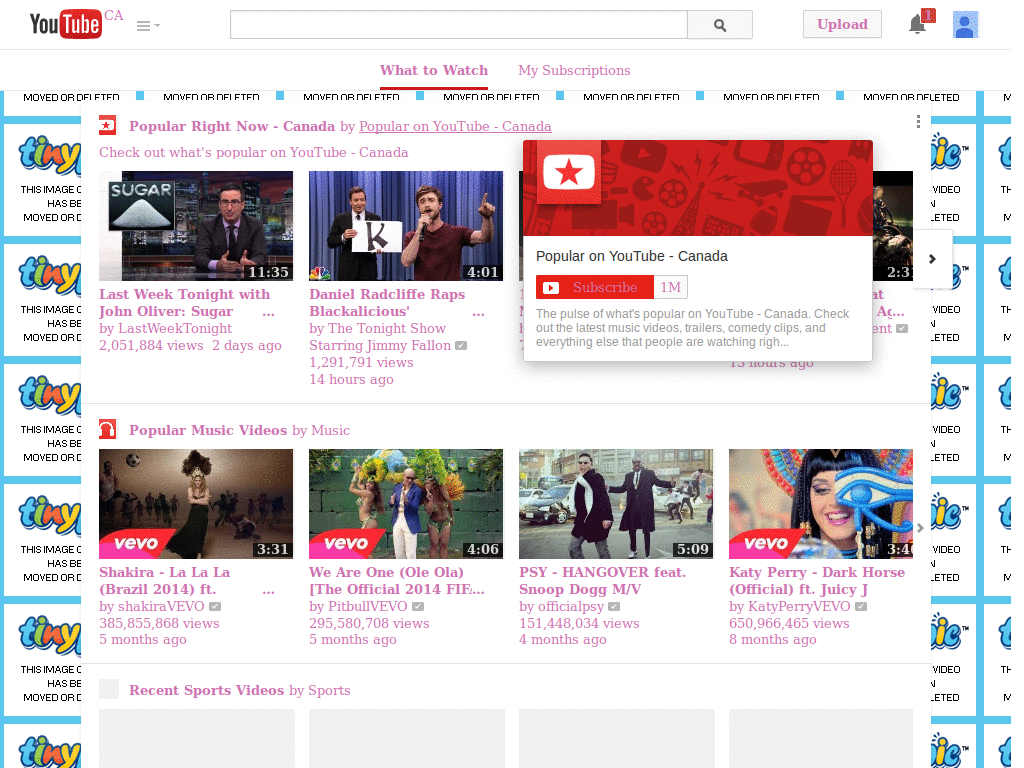
Task: Open We Are One (Ole Ola) title
Action: click(397, 581)
